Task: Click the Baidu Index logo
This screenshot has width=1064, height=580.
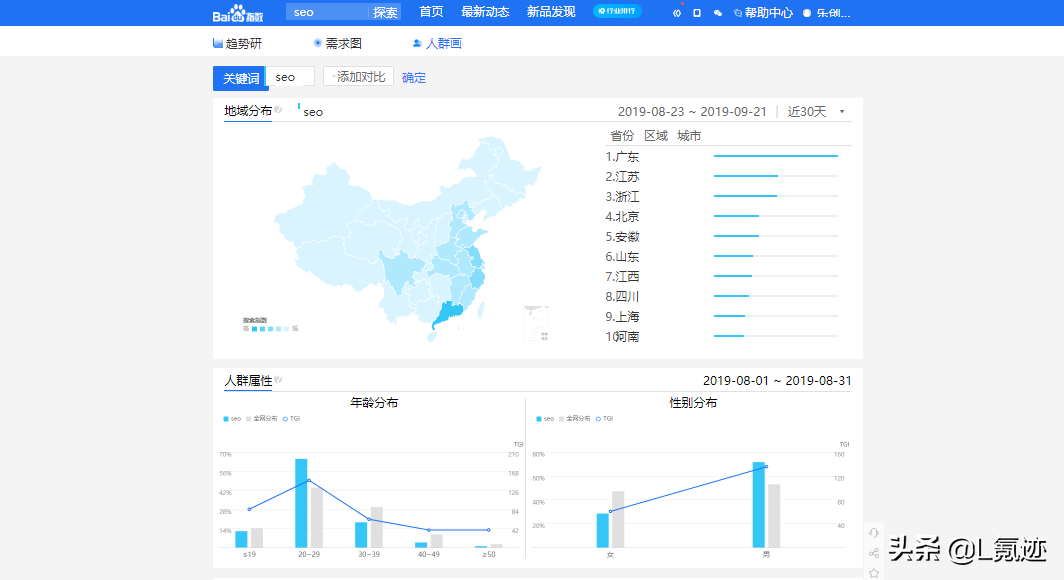Action: [x=238, y=13]
